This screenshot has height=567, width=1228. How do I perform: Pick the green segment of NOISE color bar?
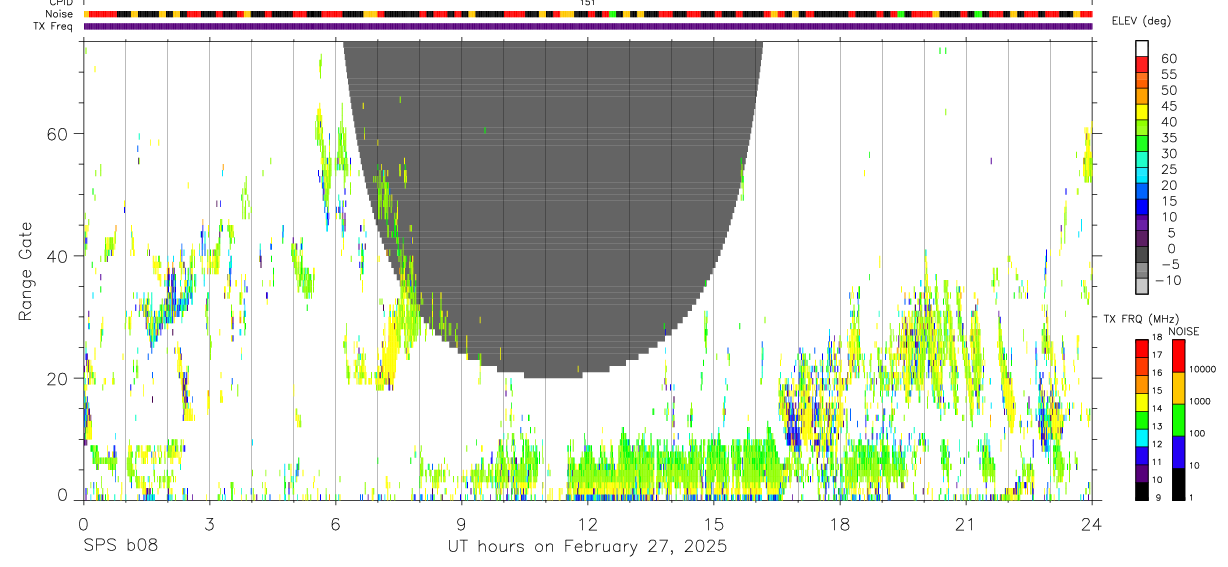[x=1179, y=420]
